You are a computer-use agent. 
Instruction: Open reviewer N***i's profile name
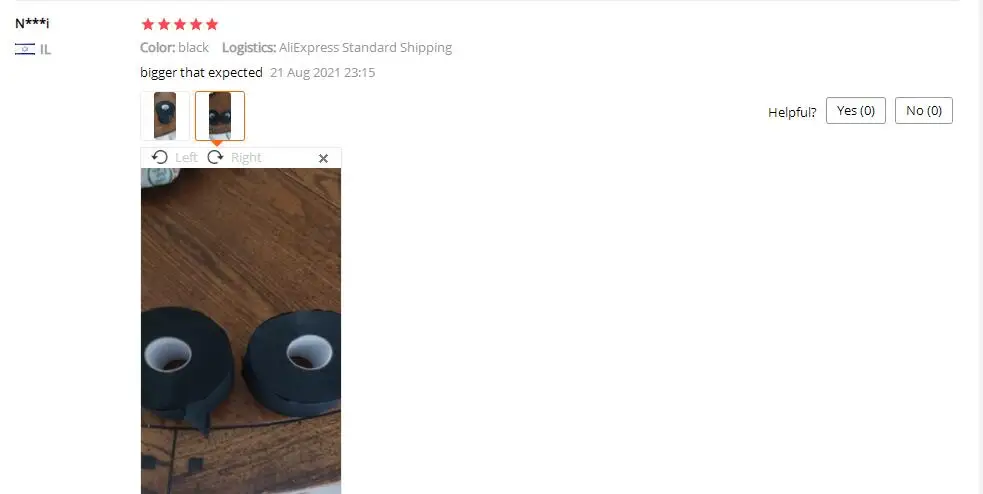[32, 24]
